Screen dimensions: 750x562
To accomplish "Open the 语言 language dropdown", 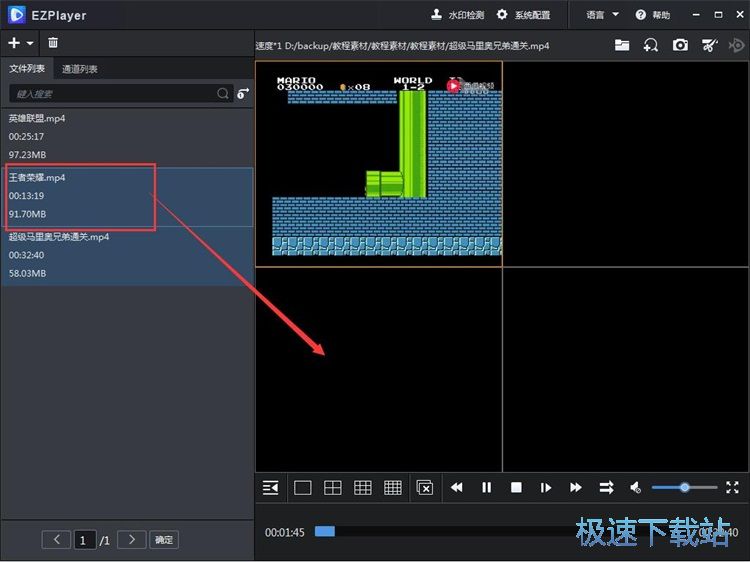I will click(602, 15).
